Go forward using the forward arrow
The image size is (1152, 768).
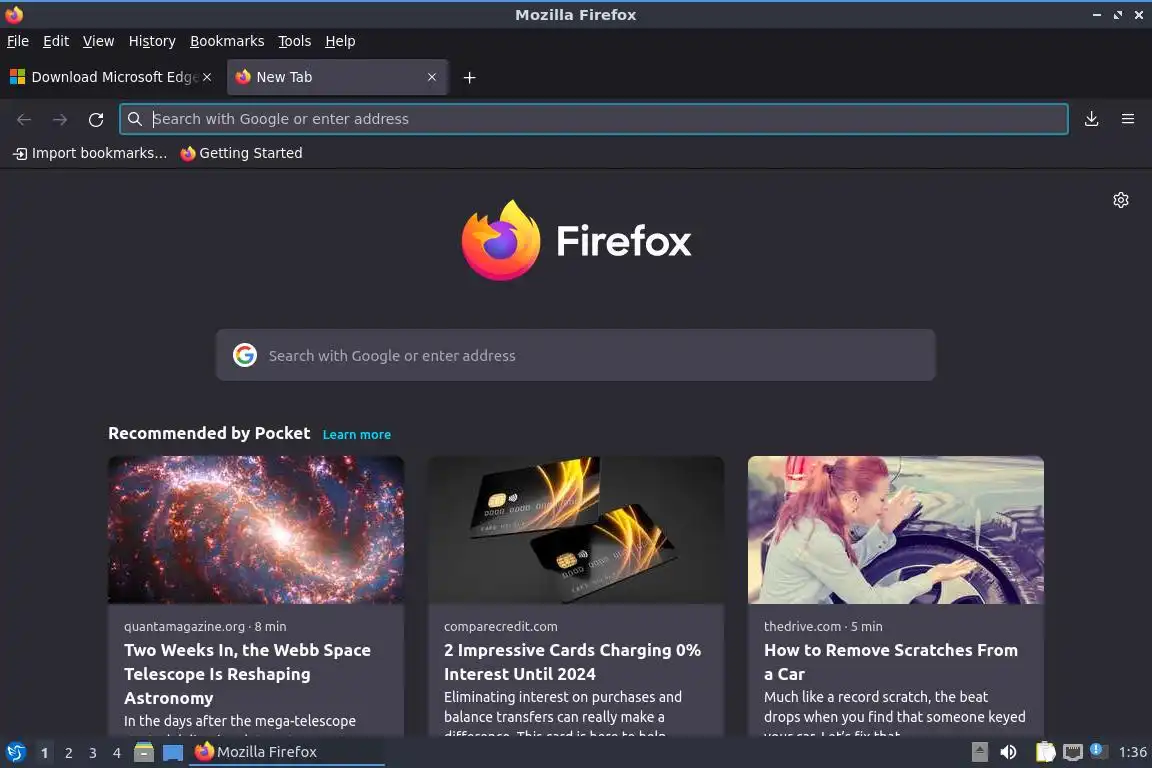[x=60, y=119]
